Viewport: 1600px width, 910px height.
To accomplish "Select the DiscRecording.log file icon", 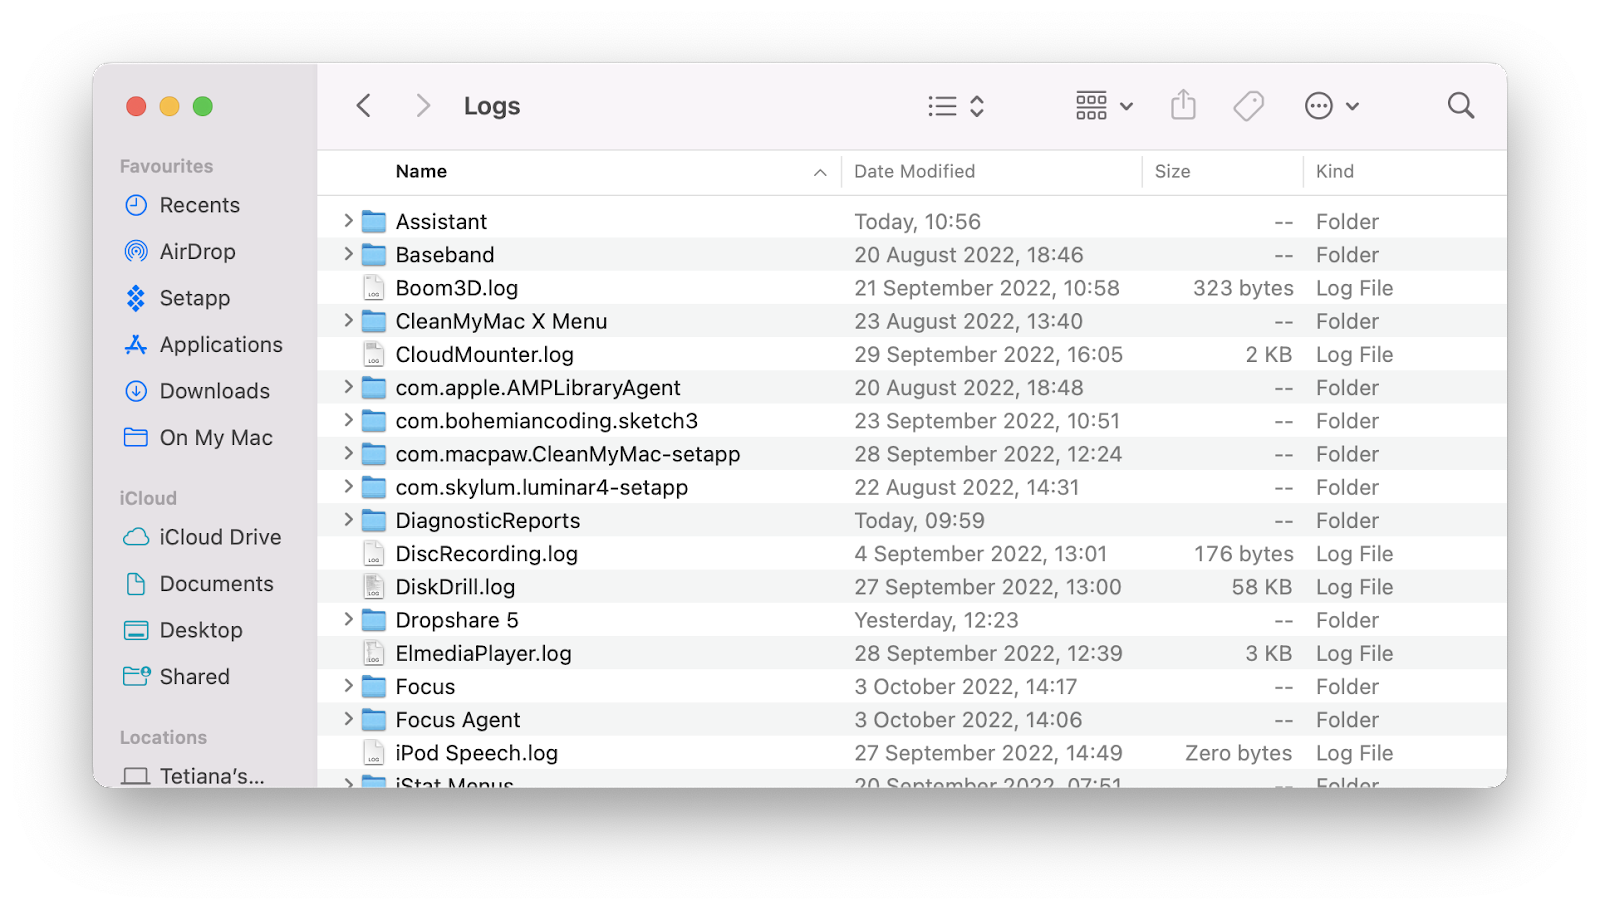I will pyautogui.click(x=374, y=553).
